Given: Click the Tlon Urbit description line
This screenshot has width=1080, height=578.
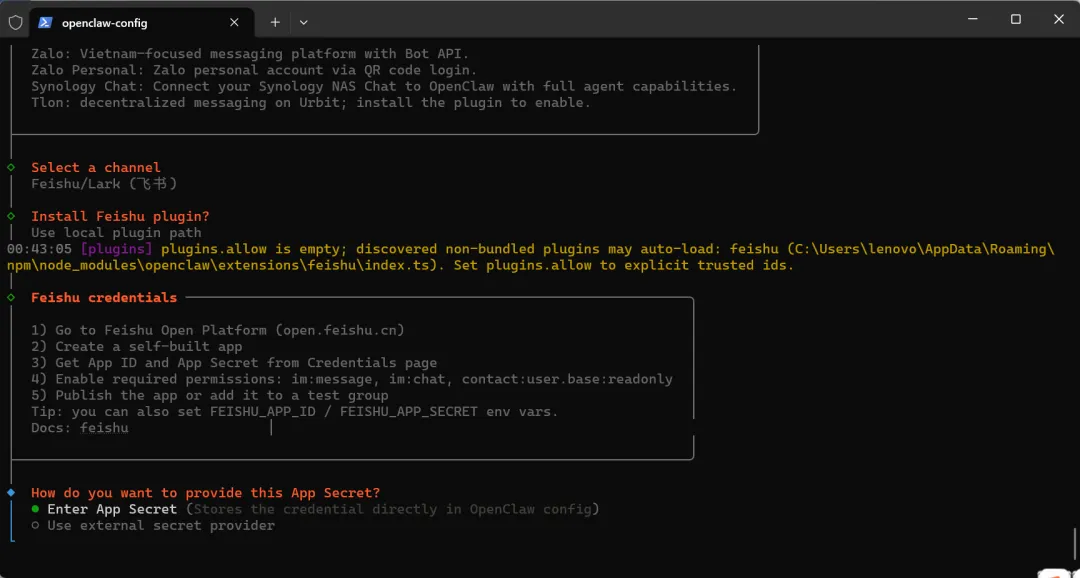Looking at the screenshot, I should click(x=311, y=103).
